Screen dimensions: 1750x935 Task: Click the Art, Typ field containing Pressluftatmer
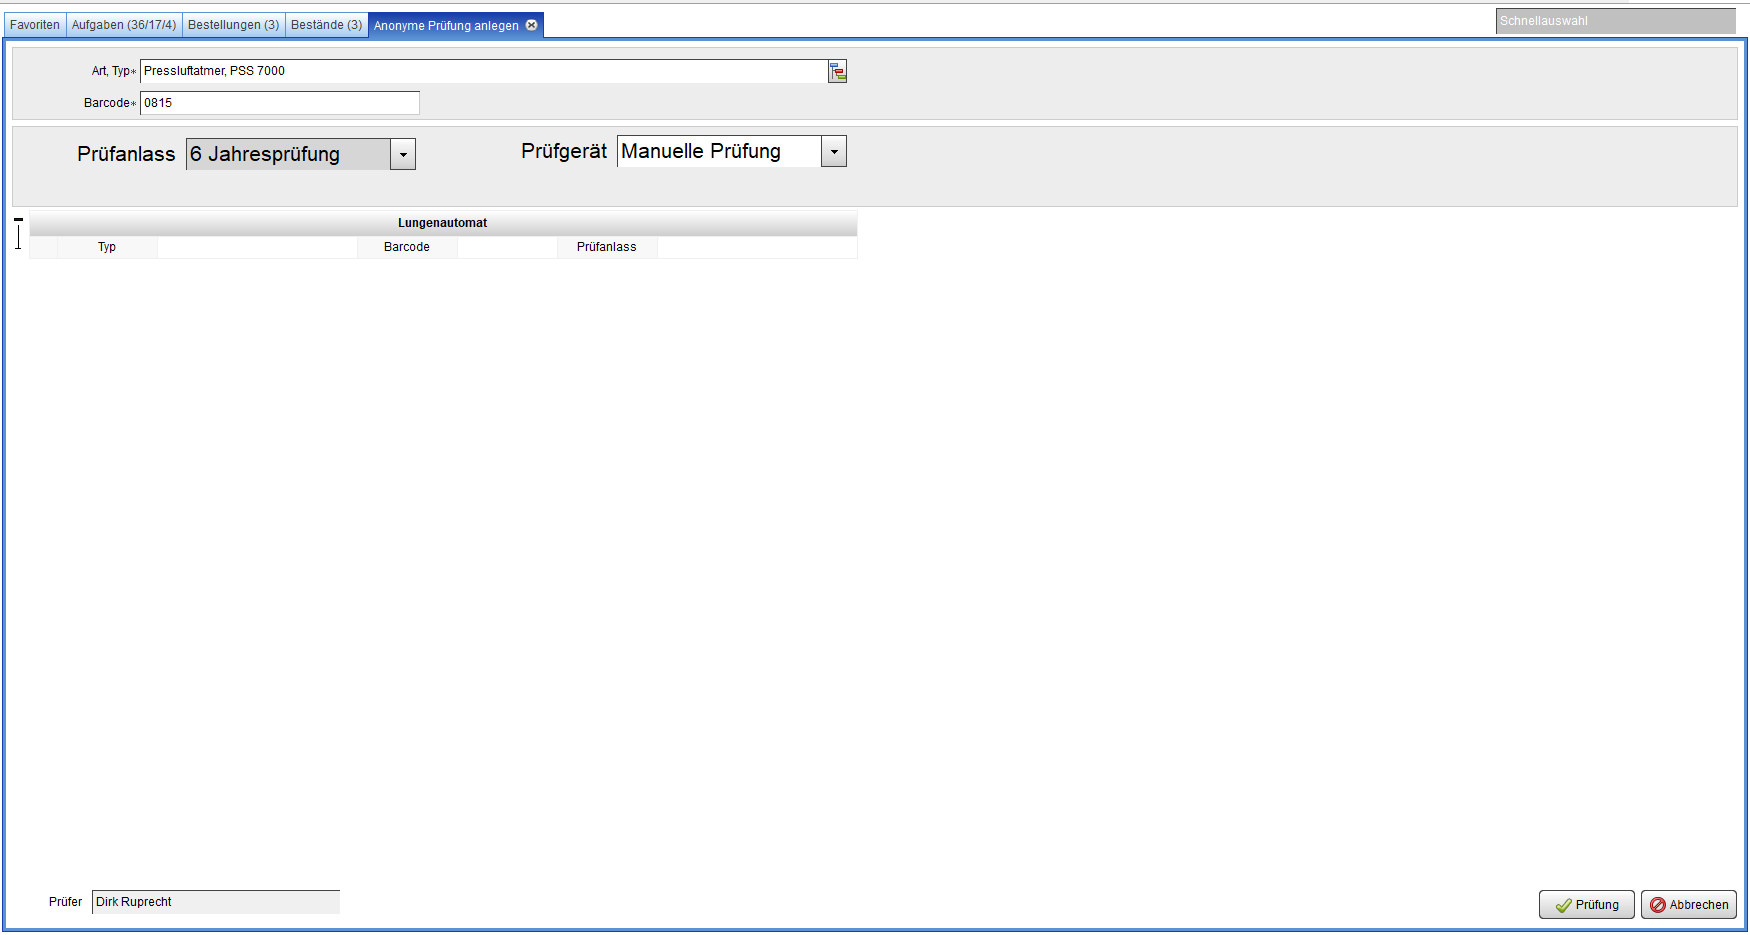pos(482,71)
